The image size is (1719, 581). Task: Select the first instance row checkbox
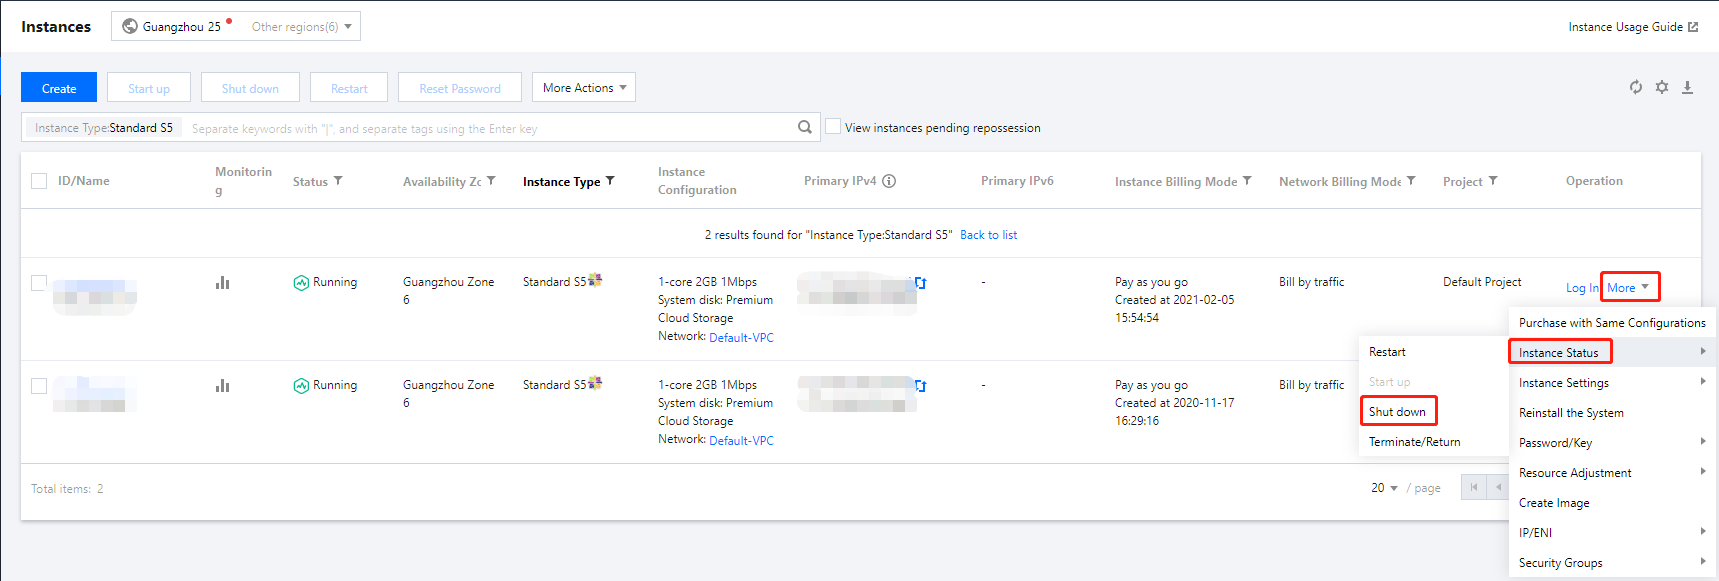point(39,283)
